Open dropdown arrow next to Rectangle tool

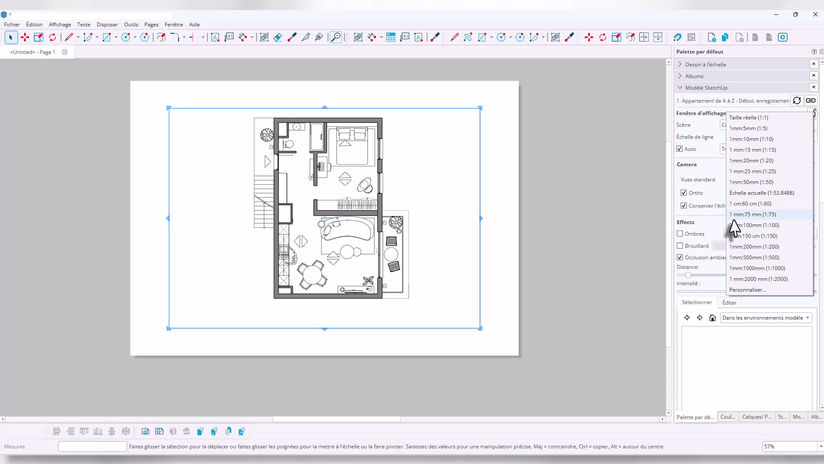coord(116,37)
